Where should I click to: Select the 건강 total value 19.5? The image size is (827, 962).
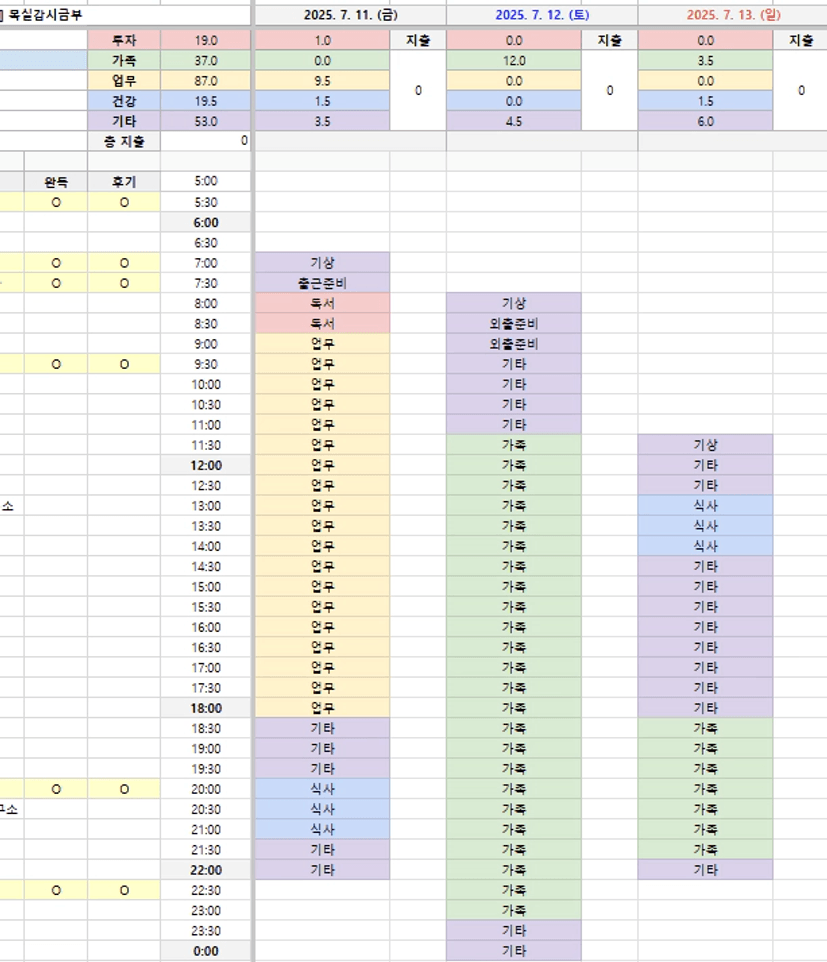[x=206, y=101]
